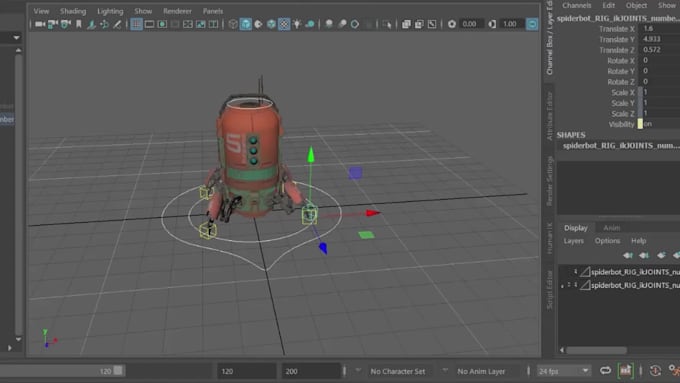
Task: Open the 24 fps frame rate dropdown
Action: pos(563,371)
